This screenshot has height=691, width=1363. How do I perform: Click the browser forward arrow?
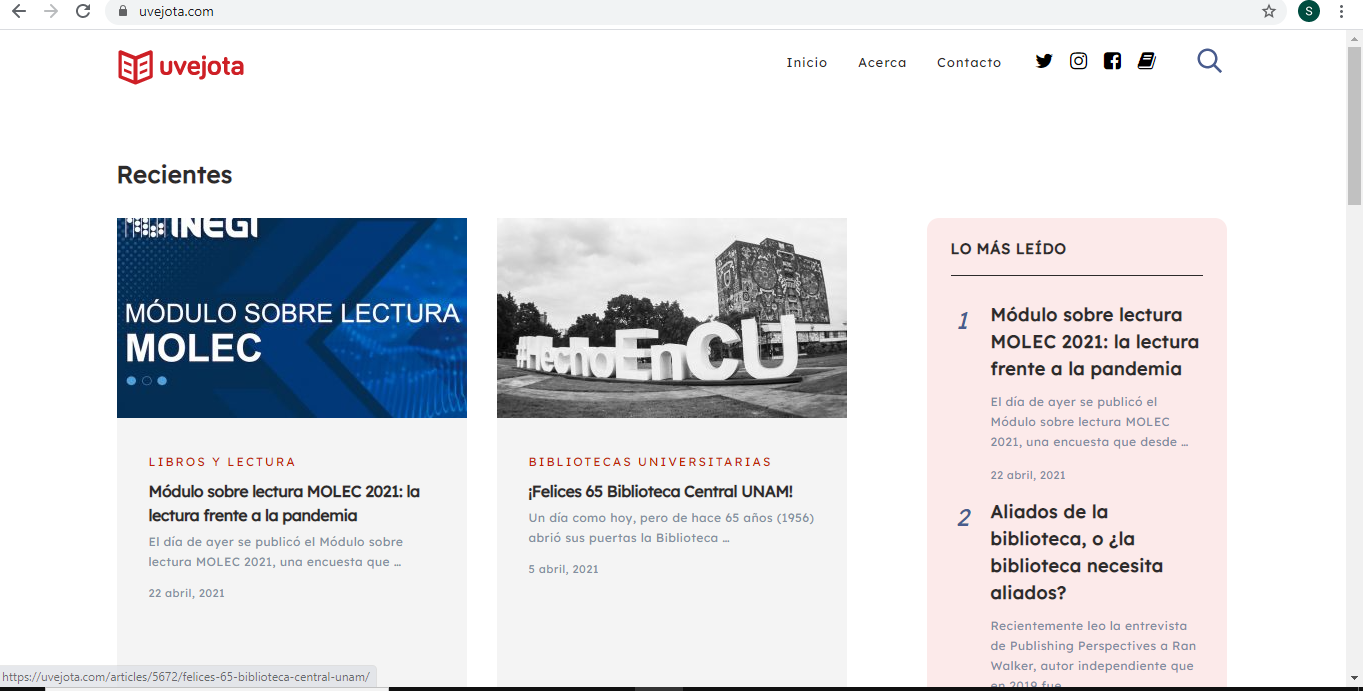click(x=51, y=12)
